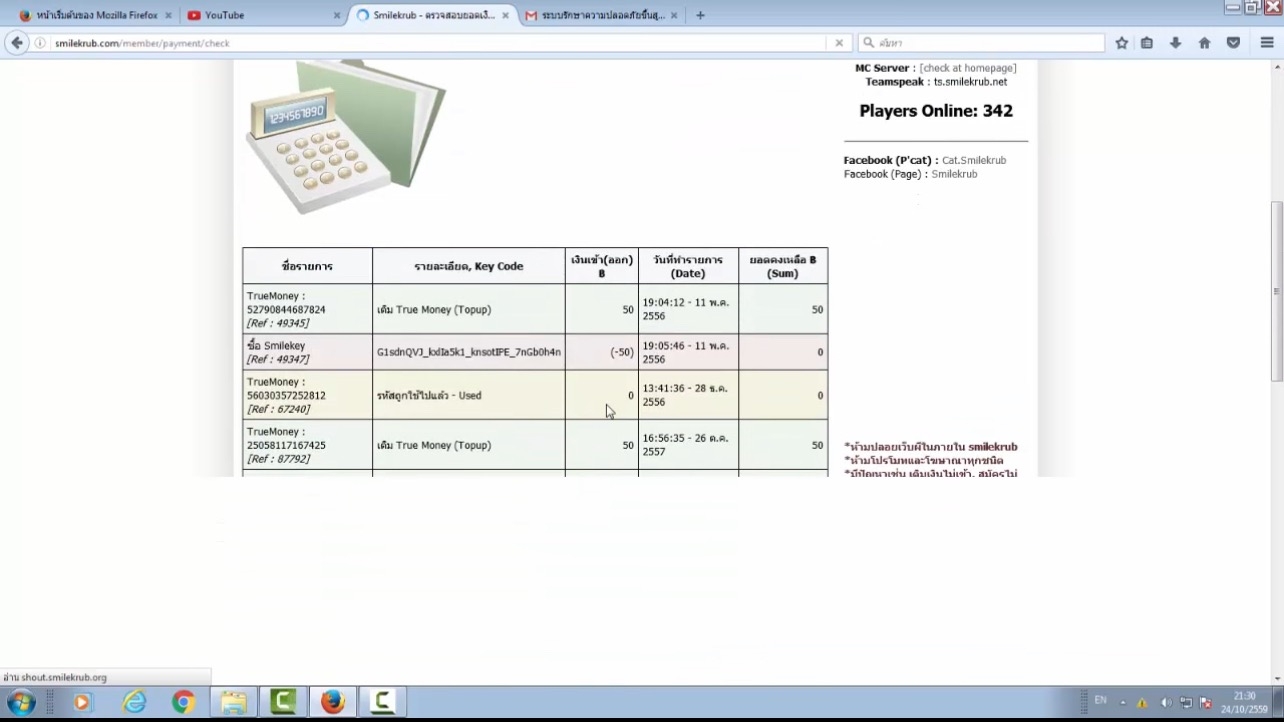Image resolution: width=1284 pixels, height=722 pixels.
Task: Click the page vertical scrollbar thumb
Action: tap(1275, 290)
